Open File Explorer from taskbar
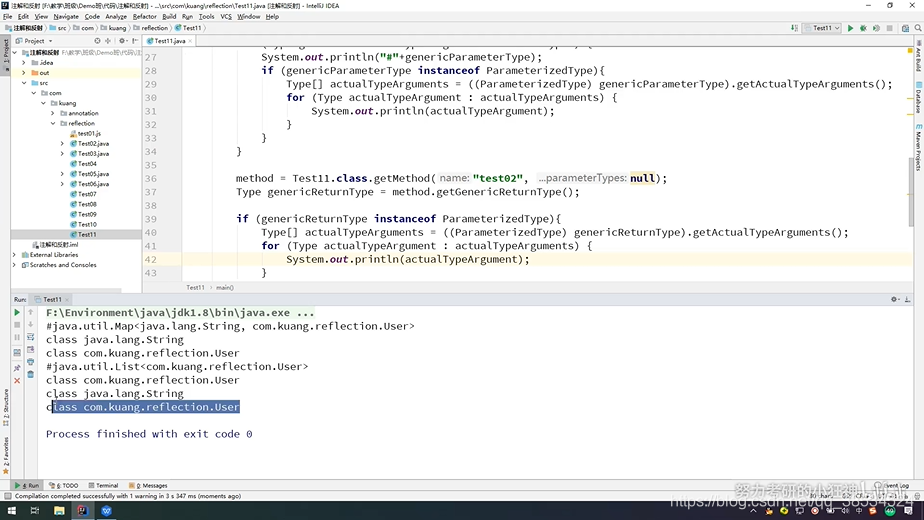 coord(59,511)
